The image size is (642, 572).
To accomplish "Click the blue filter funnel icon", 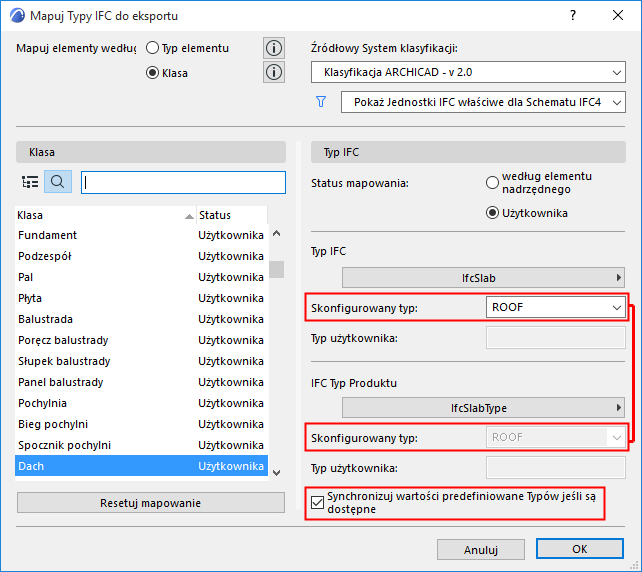I will 321,101.
